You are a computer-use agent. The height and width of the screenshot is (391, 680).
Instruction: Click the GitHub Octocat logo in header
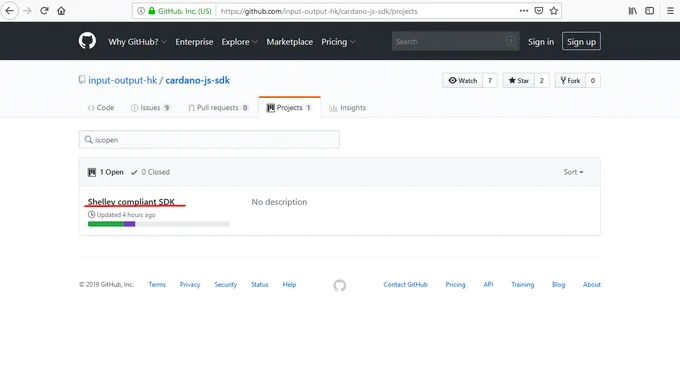87,41
